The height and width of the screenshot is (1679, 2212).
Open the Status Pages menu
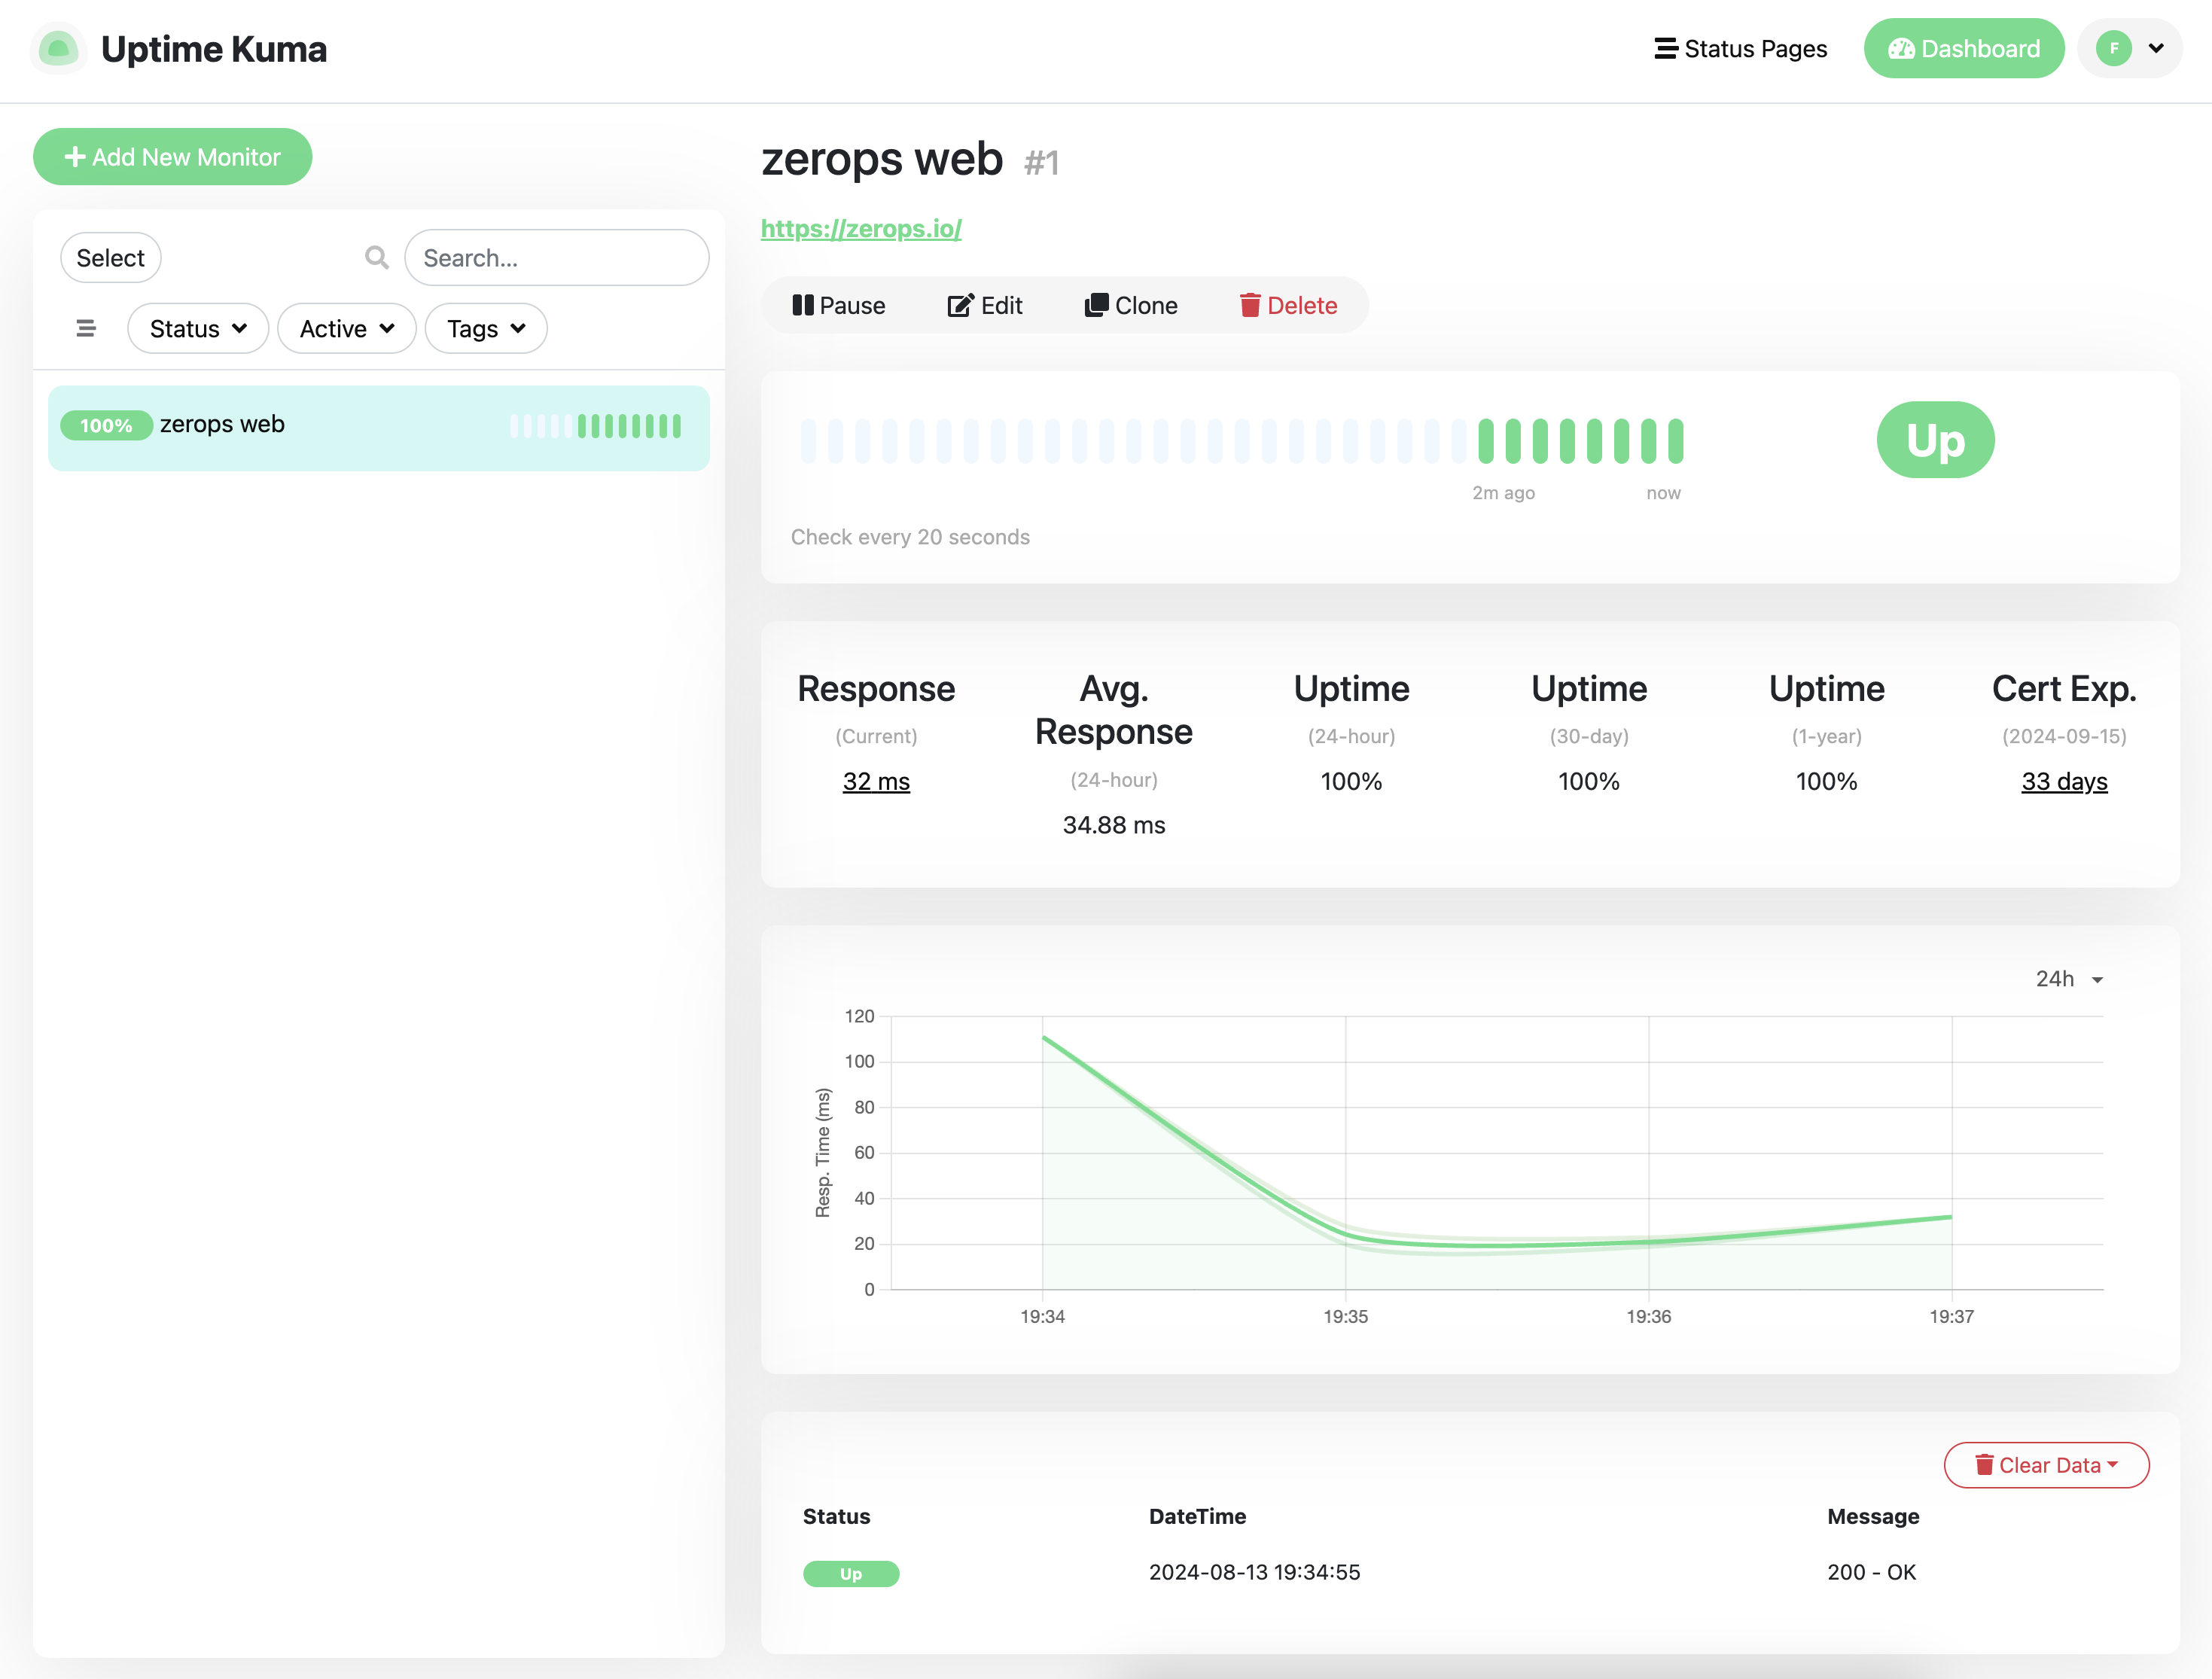click(1740, 47)
